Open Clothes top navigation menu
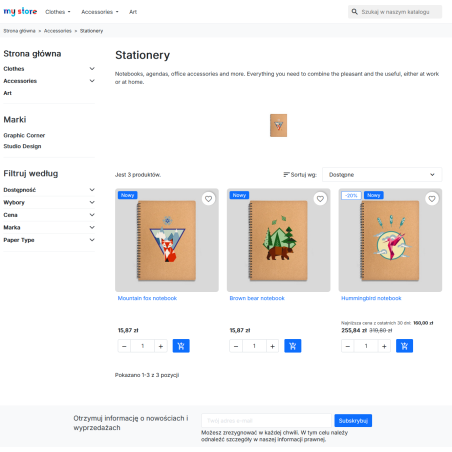Viewport: 452px width, 452px height. [58, 12]
